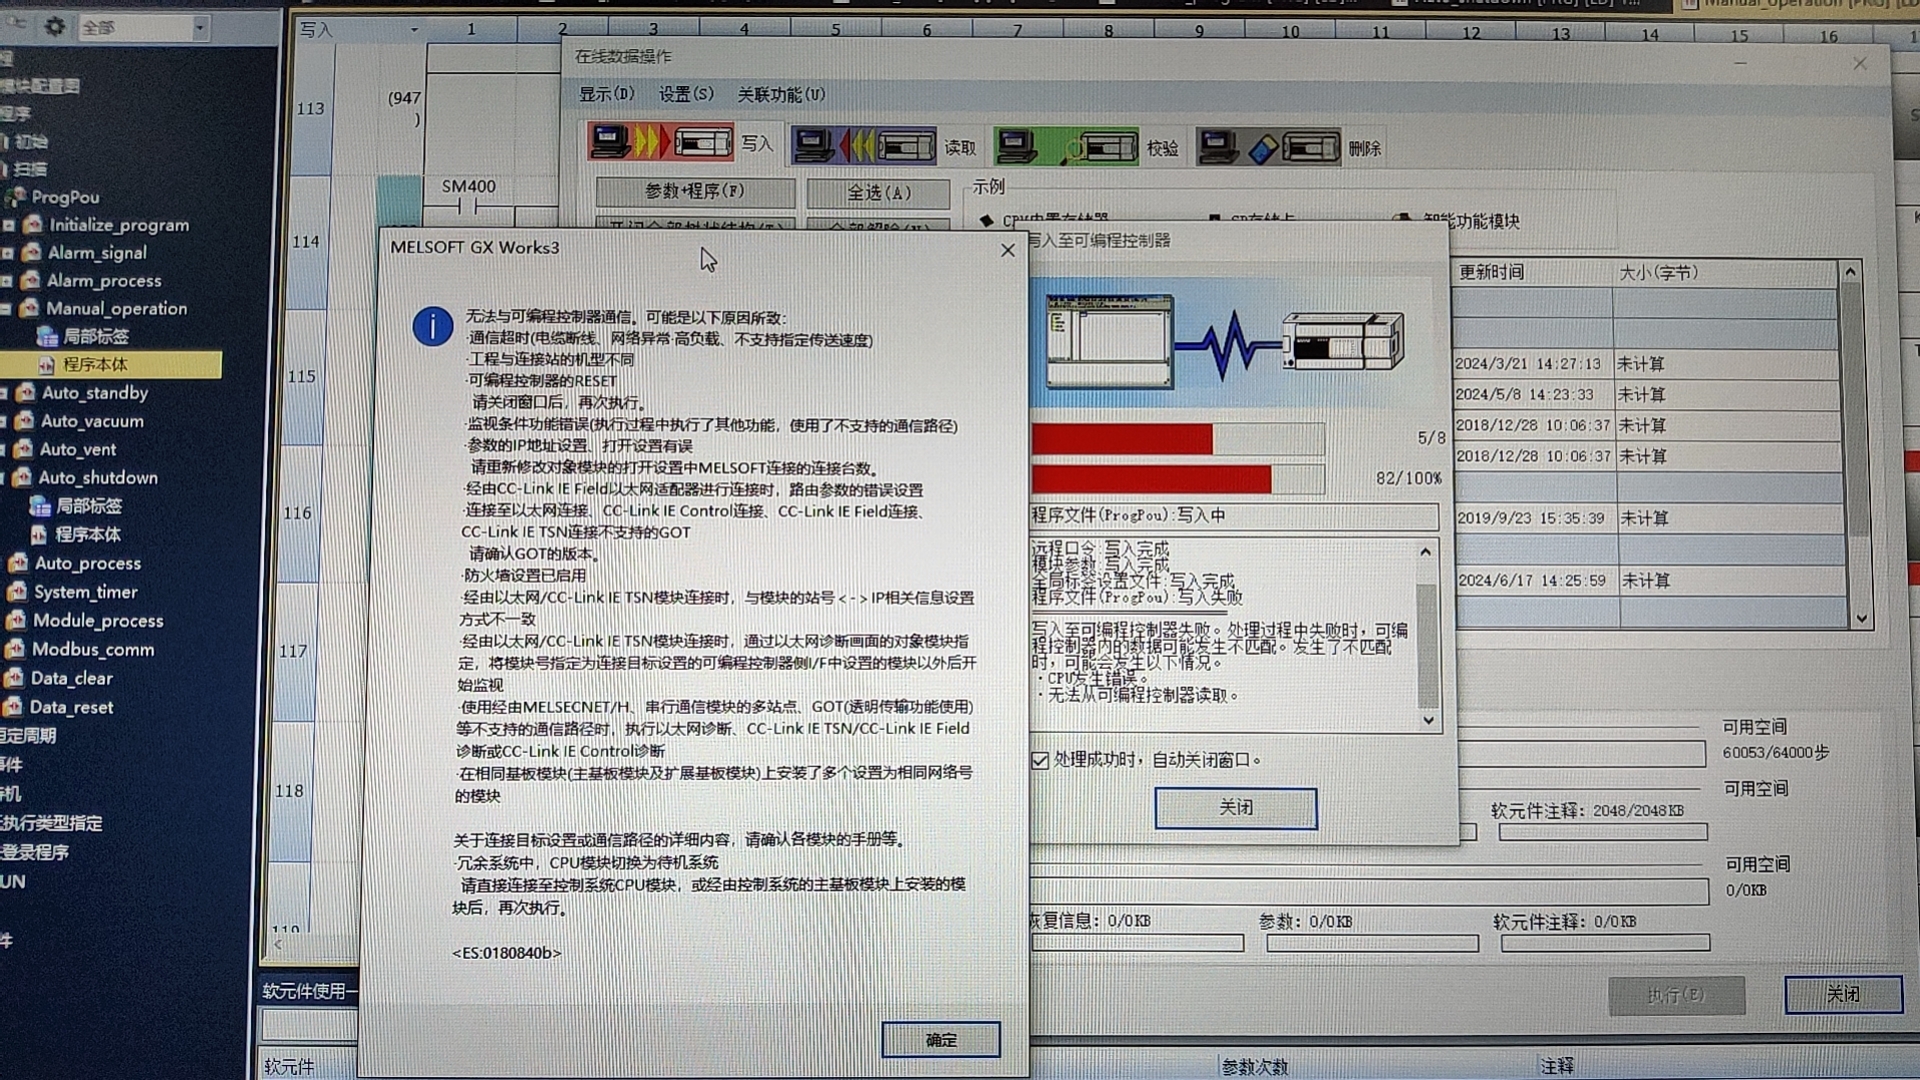Screen dimensions: 1920x1080
Task: Click the blue information icon in error dialog
Action: click(x=432, y=326)
